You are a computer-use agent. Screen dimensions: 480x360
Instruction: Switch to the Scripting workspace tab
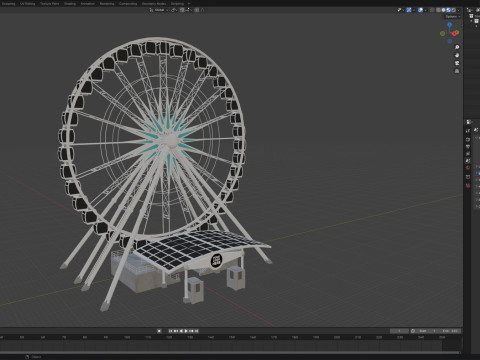tap(177, 4)
